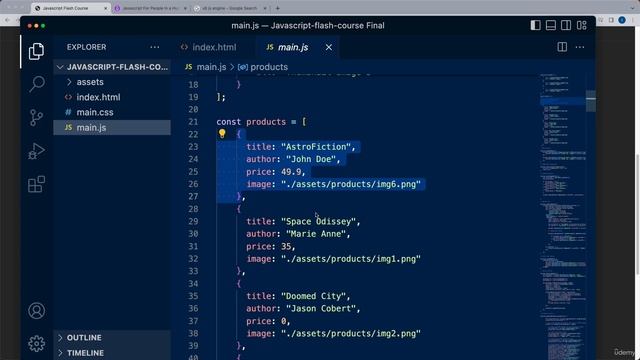Open the Extensions view
This screenshot has height=360, width=640.
point(36,184)
